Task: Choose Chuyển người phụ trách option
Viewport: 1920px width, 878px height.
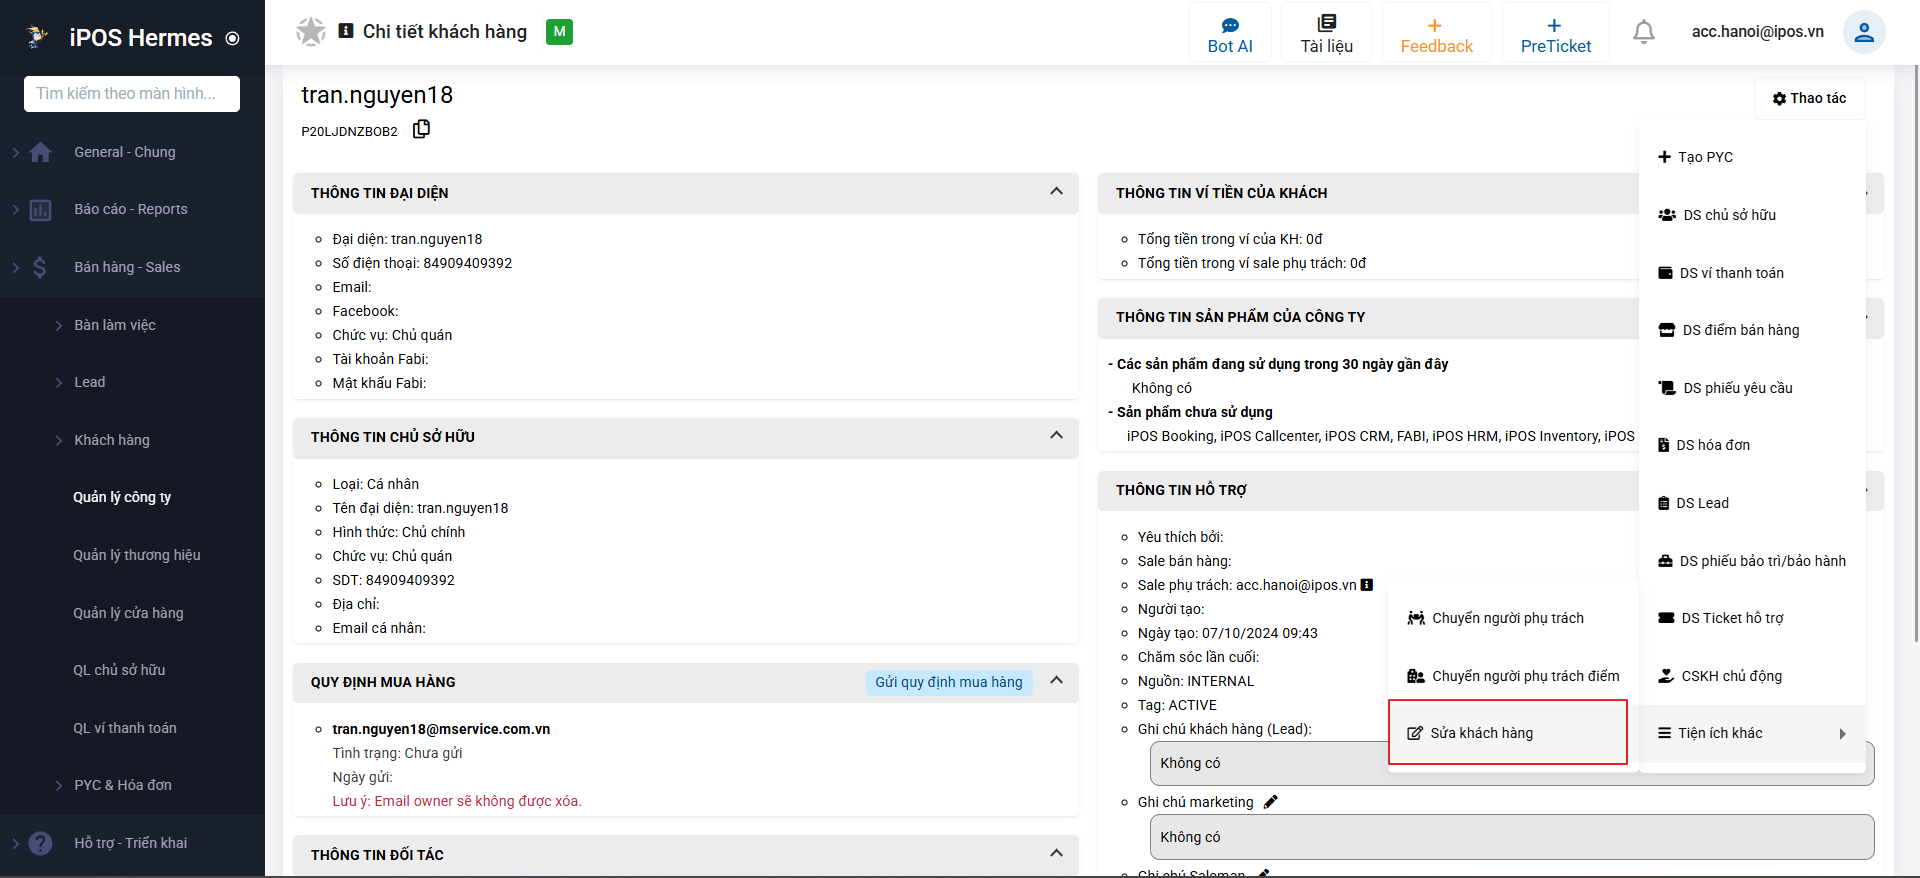Action: 1513,618
